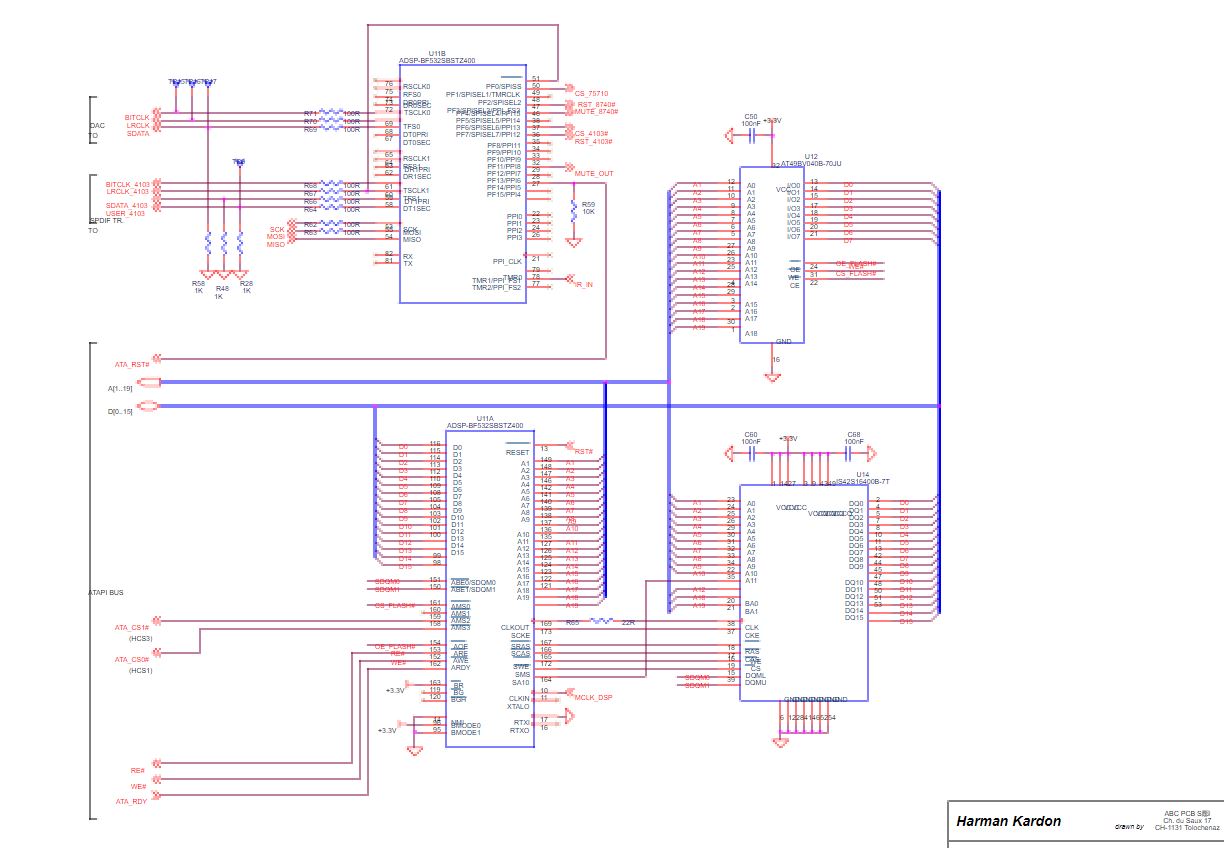Click capacitor C50 above U12

coord(750,132)
